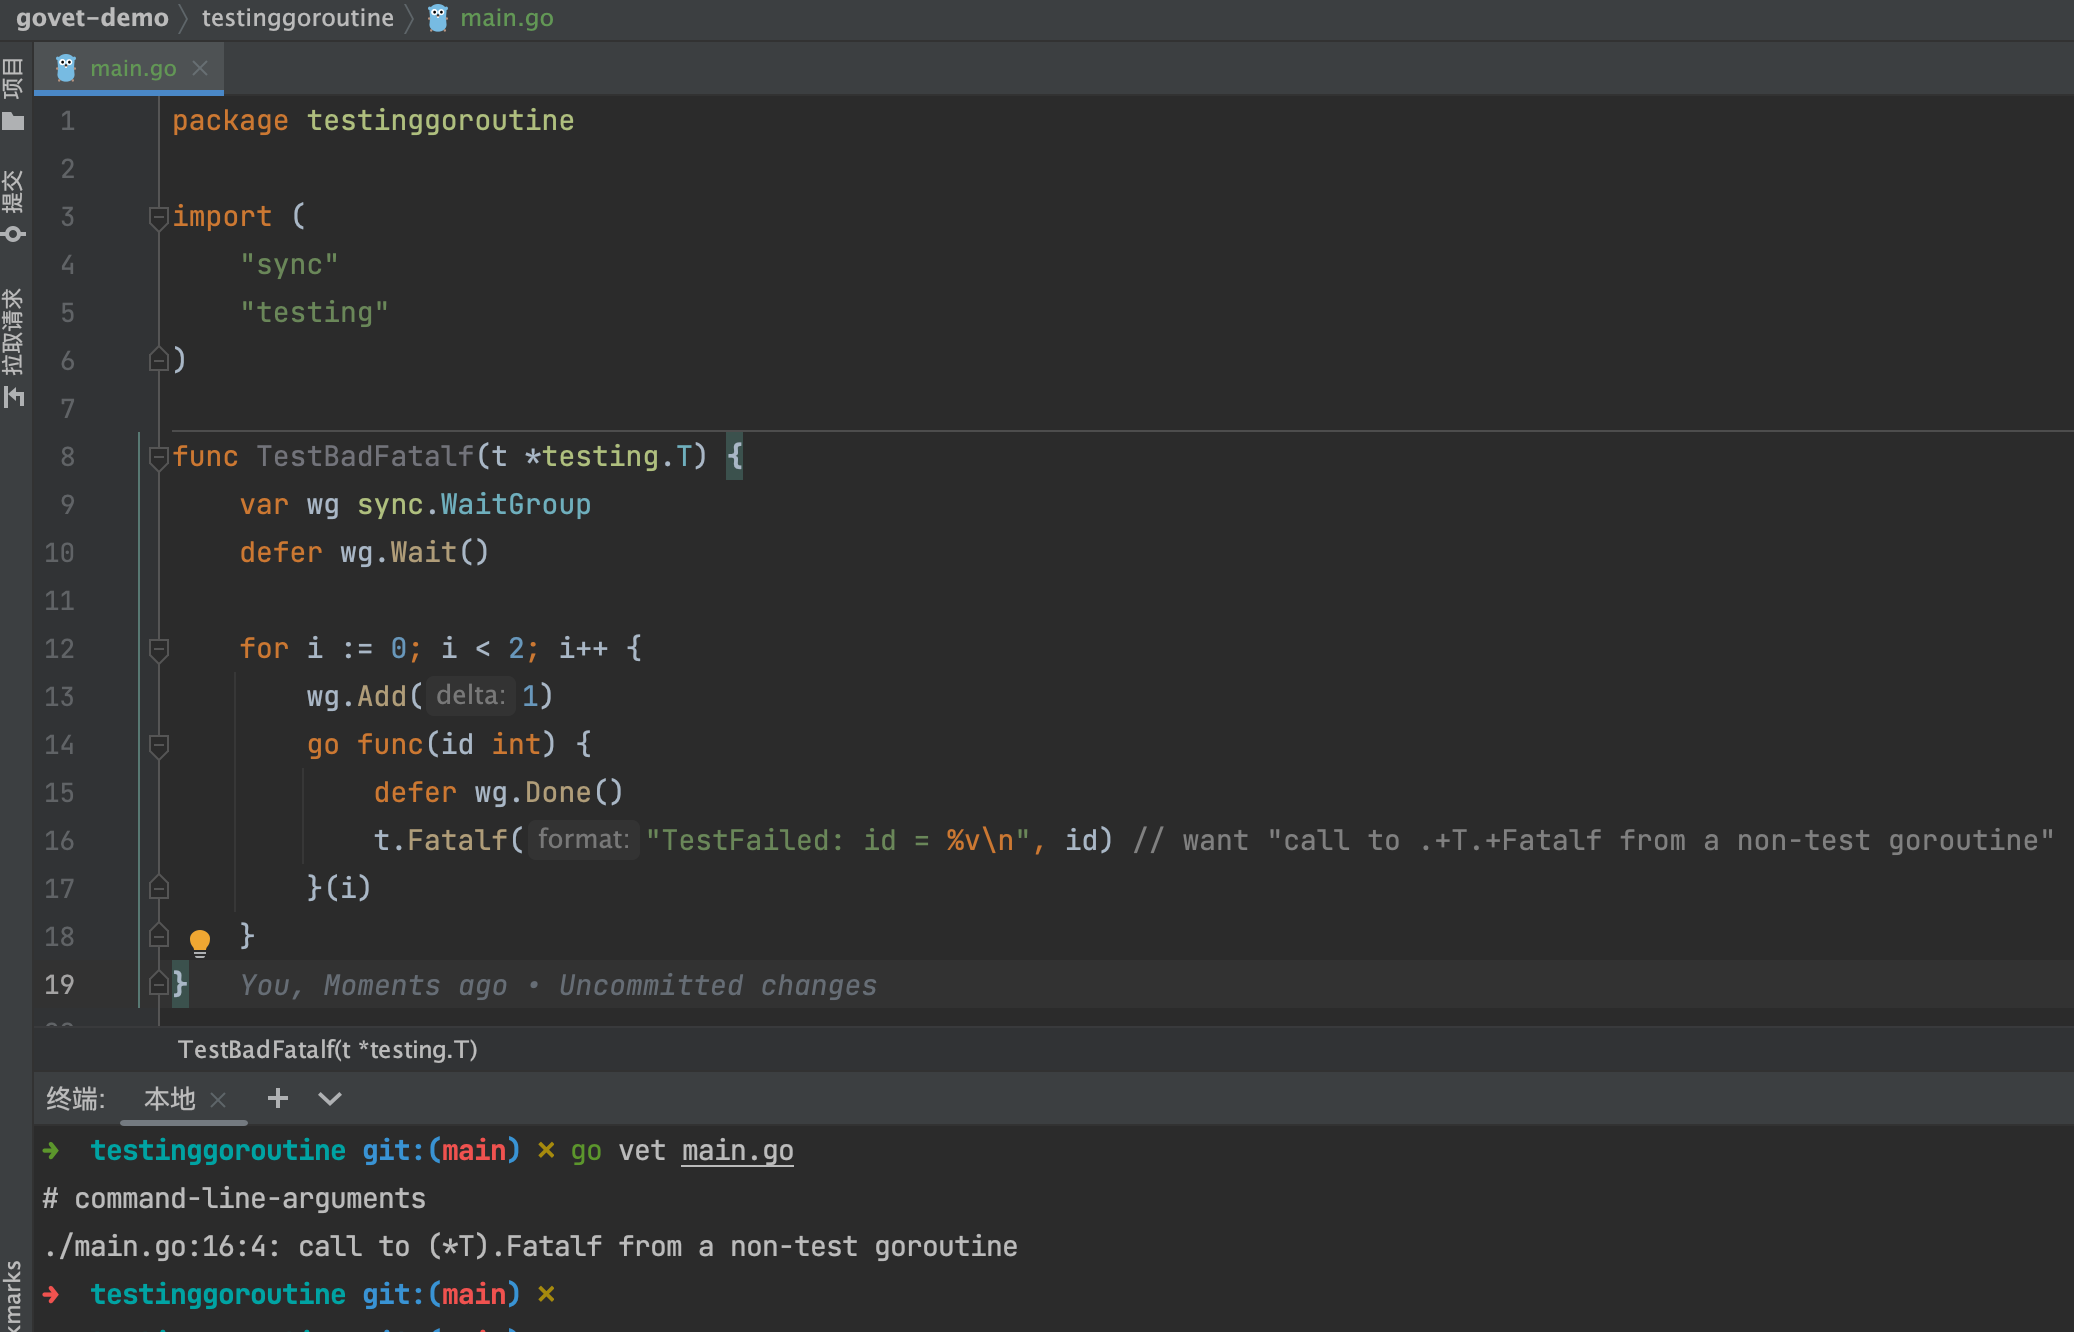2074x1332 pixels.
Task: Collapse the import block fold marker
Action: pyautogui.click(x=158, y=216)
